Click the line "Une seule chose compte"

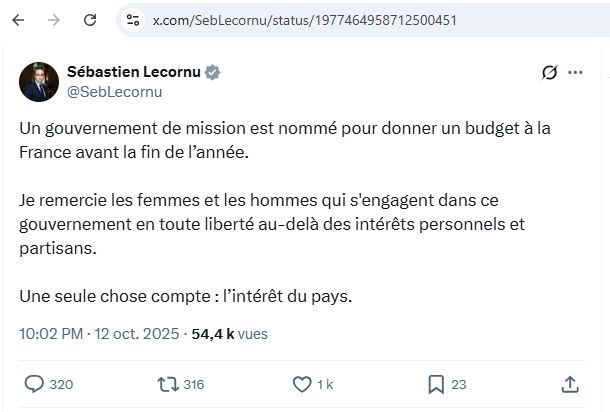click(187, 297)
